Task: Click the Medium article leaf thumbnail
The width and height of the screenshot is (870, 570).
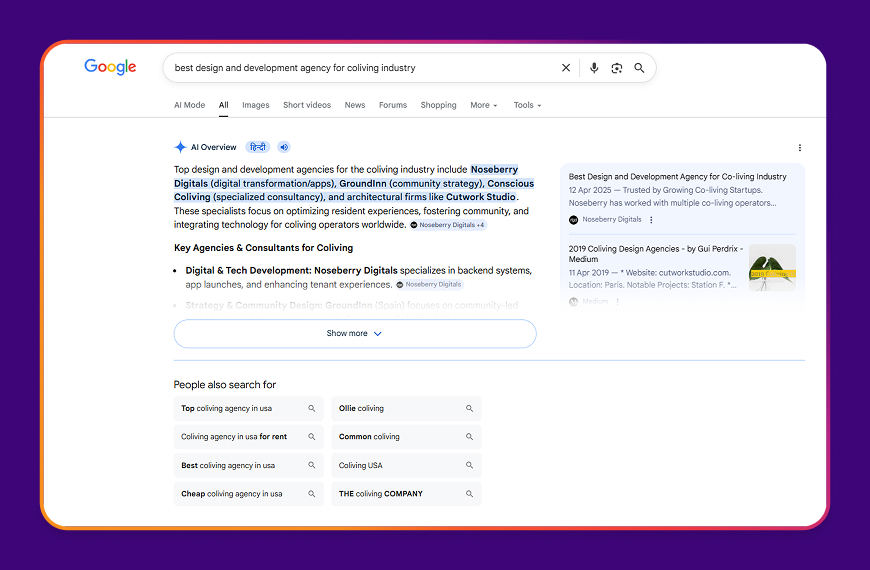Action: pos(772,268)
